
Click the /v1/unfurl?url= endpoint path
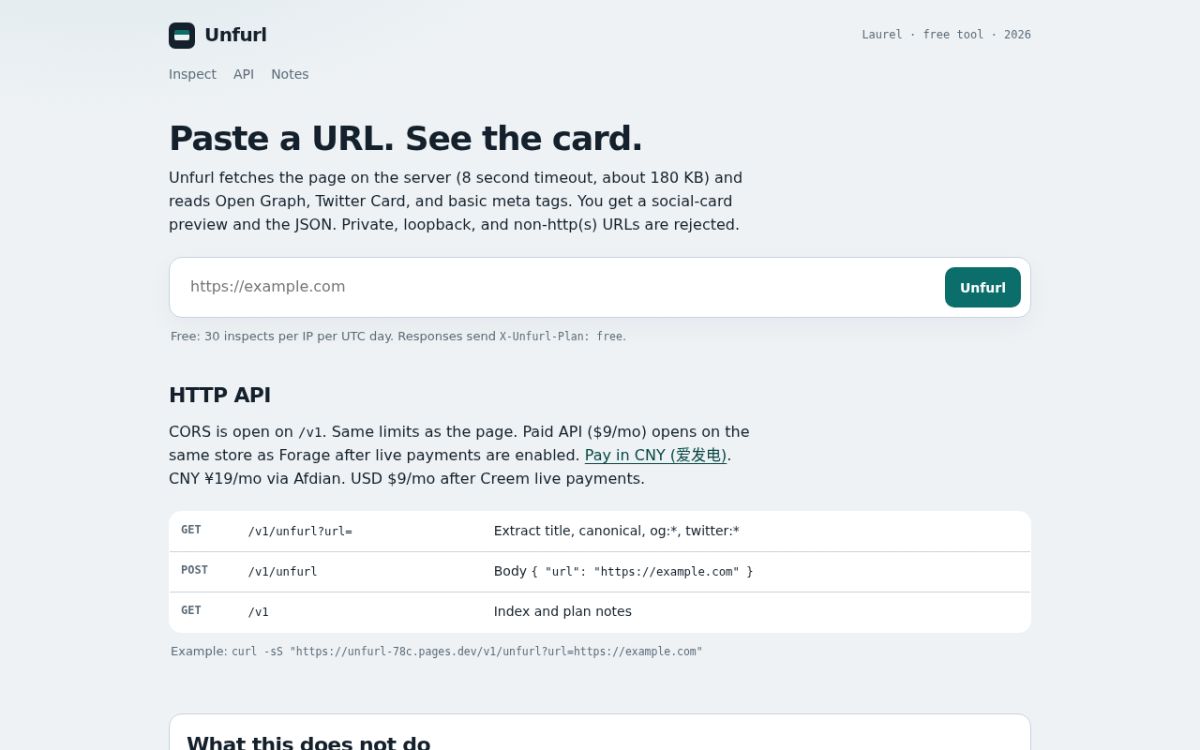click(300, 531)
